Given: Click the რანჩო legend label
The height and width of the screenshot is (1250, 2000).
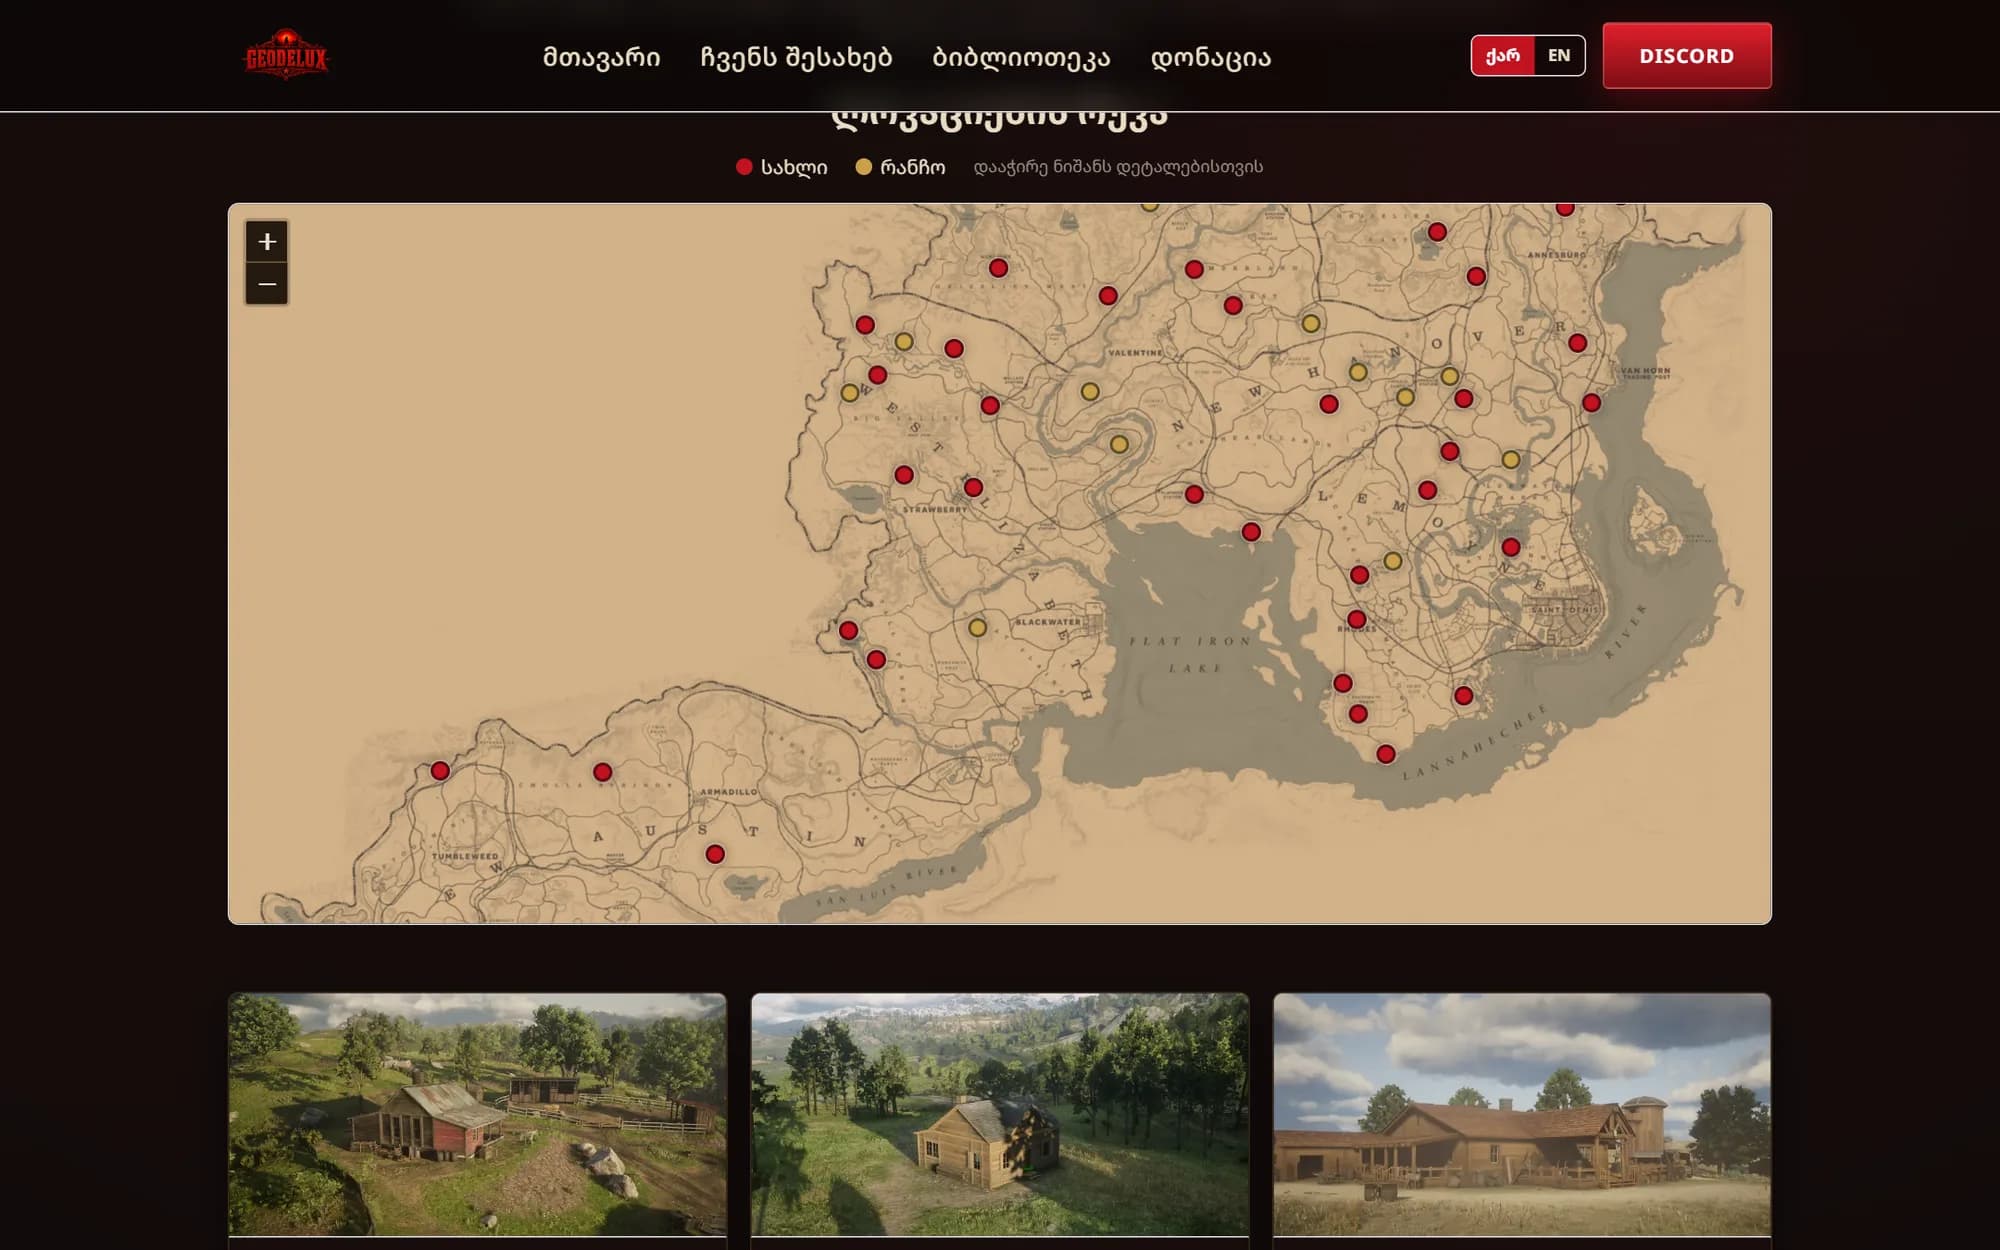Looking at the screenshot, I should (913, 167).
